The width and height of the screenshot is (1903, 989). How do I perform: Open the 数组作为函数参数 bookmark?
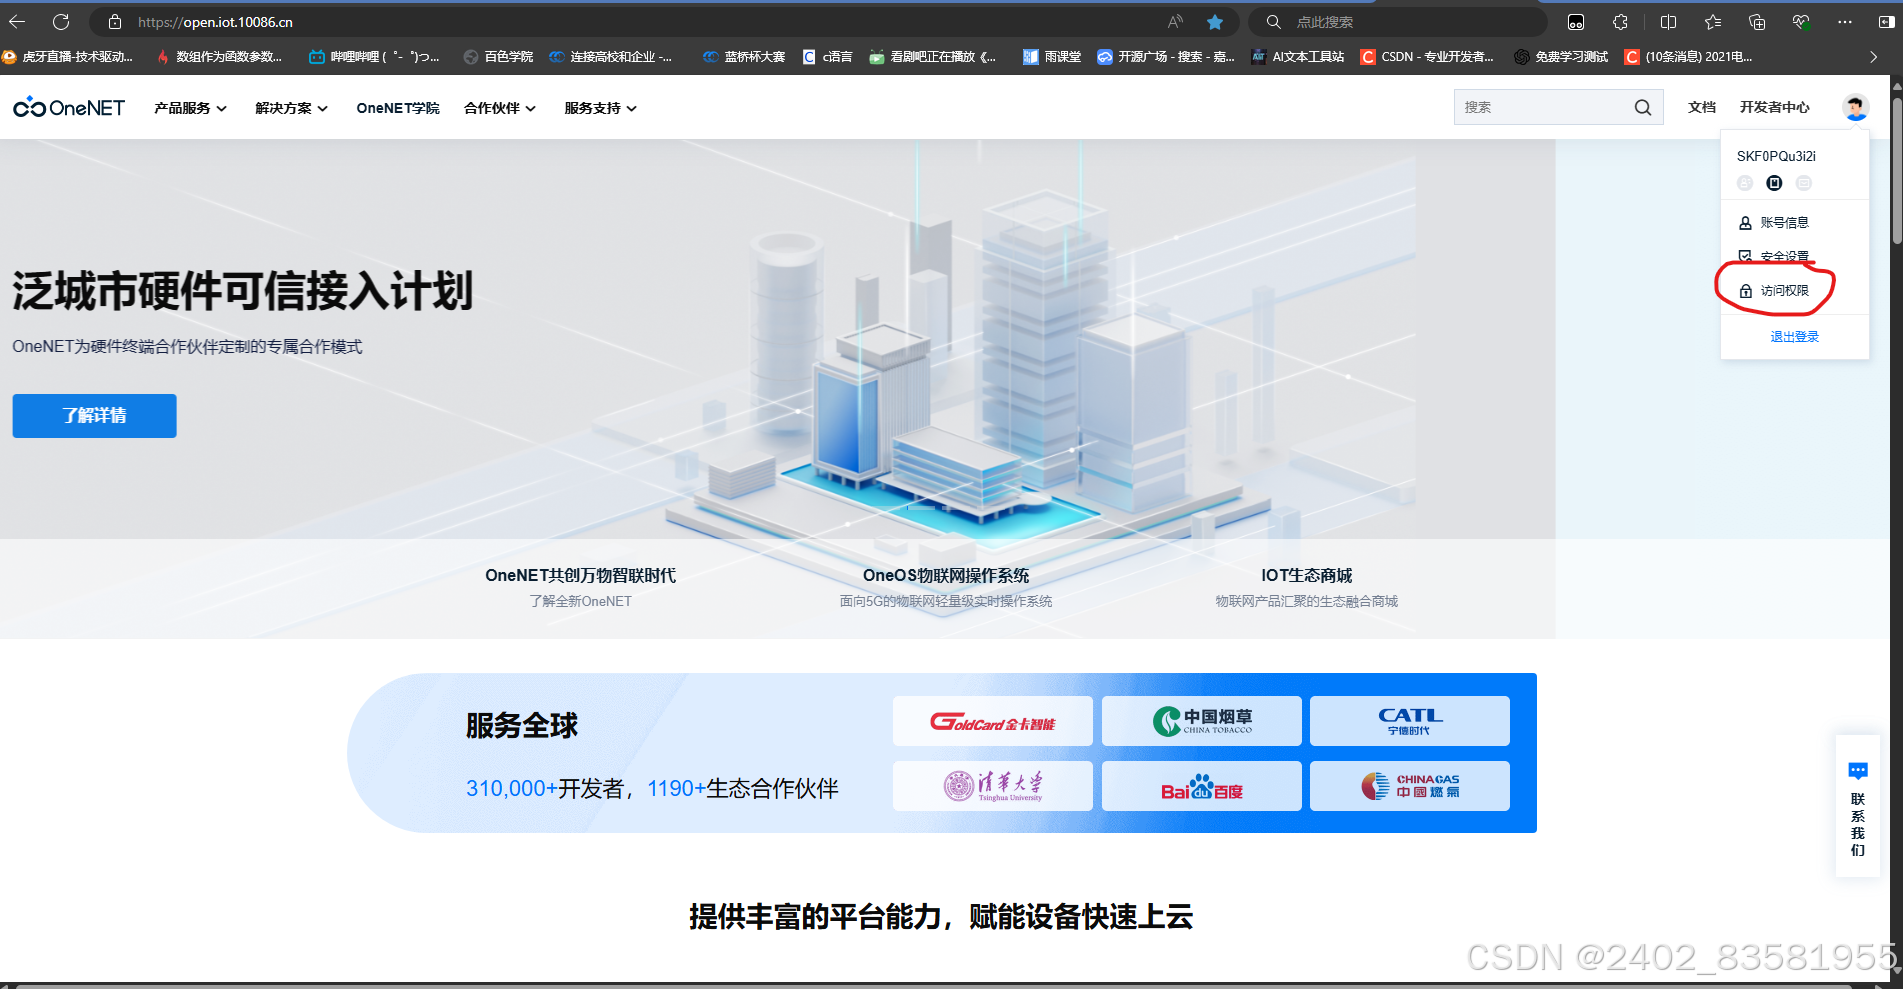point(220,57)
